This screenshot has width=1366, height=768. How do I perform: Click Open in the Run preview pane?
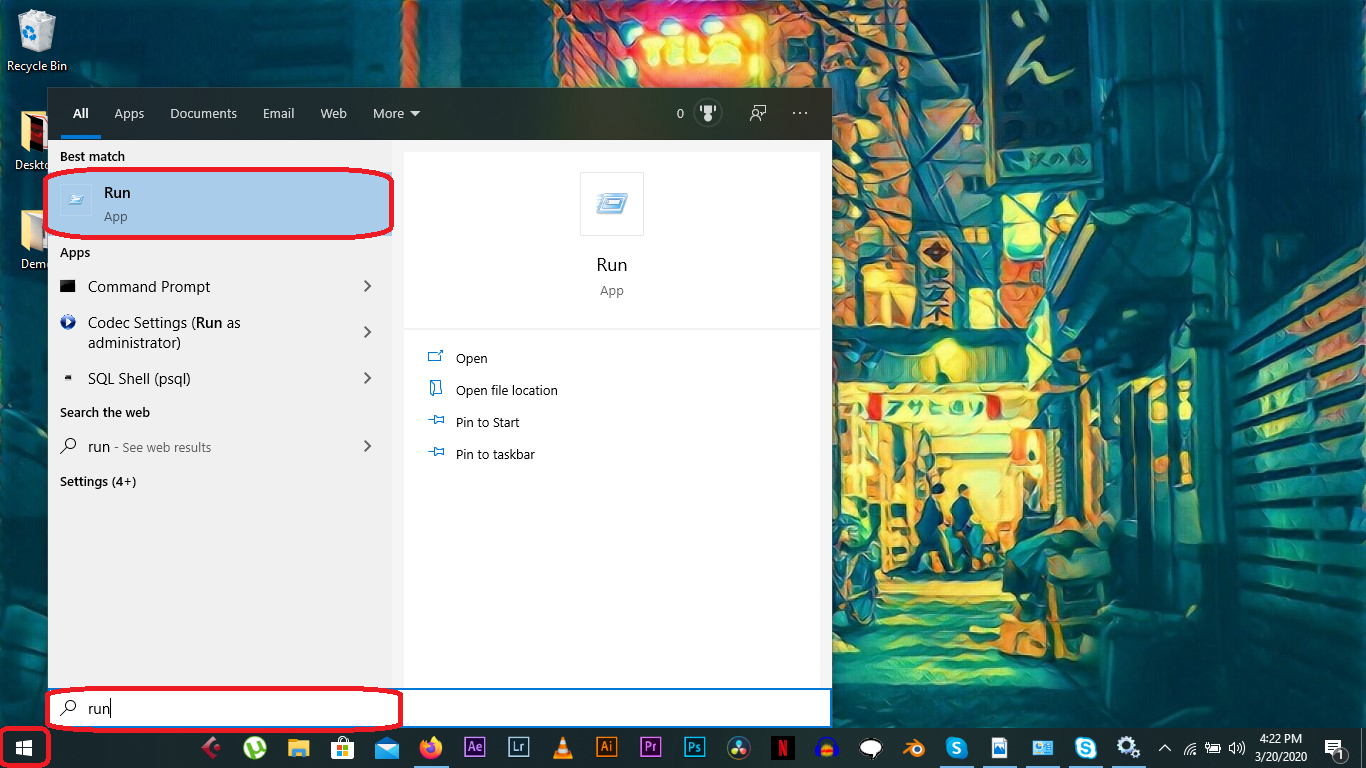(471, 358)
